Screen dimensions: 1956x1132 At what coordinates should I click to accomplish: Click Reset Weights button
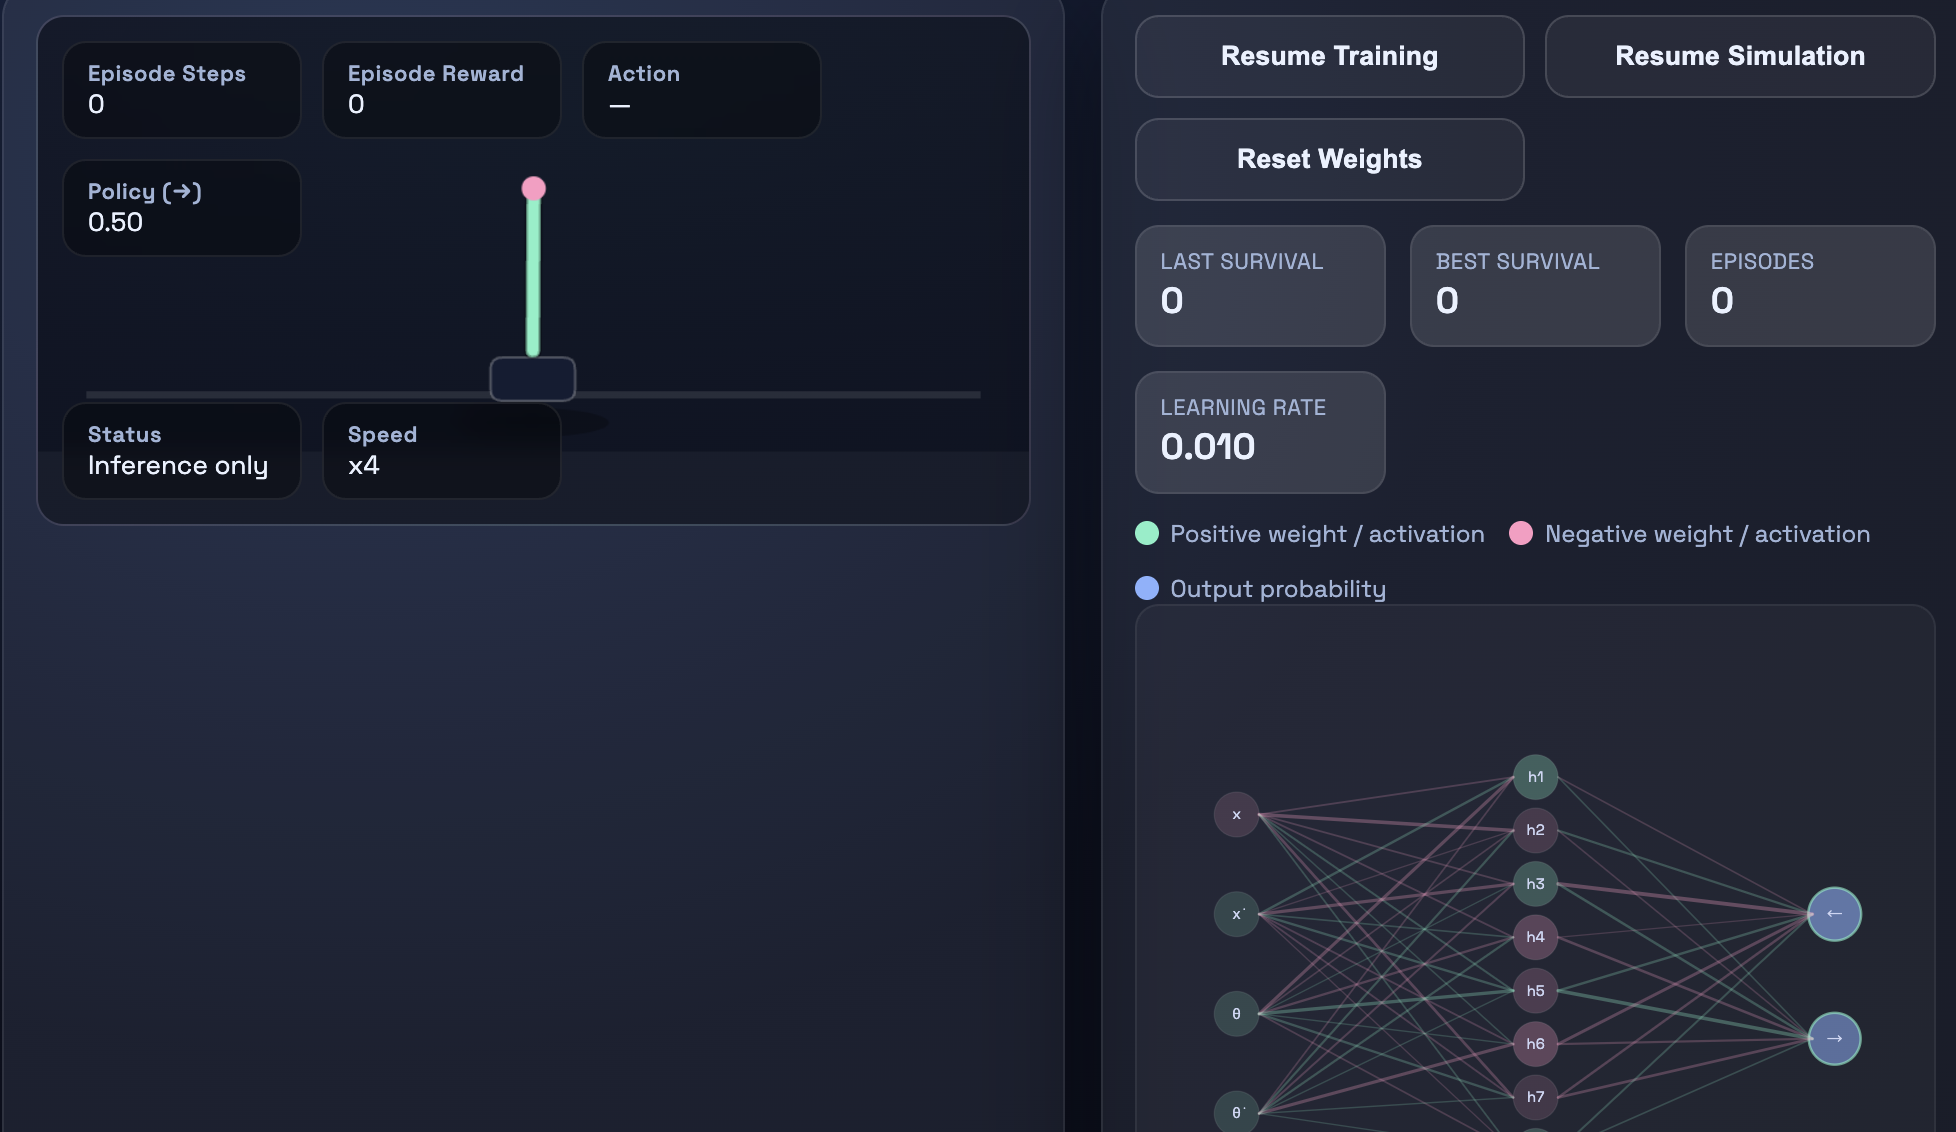tap(1329, 159)
